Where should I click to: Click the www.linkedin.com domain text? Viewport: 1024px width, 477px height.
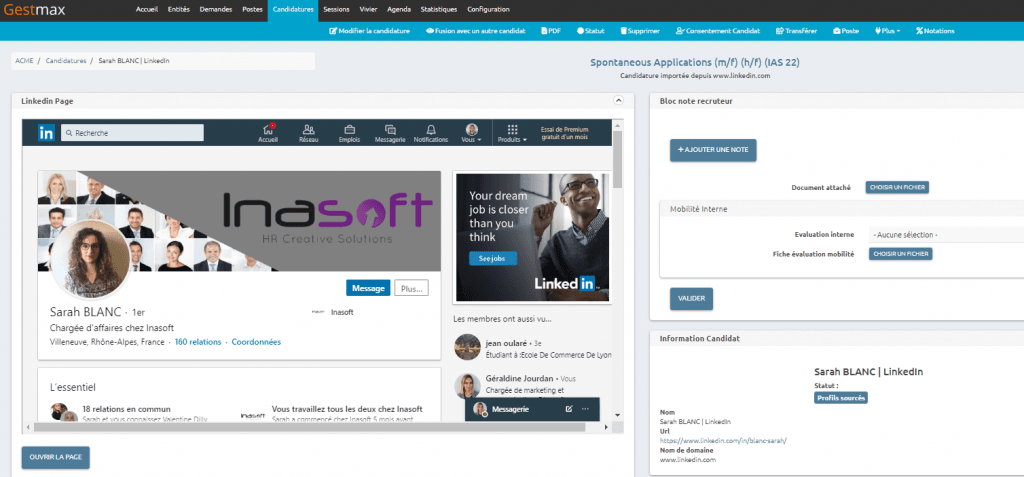click(688, 459)
